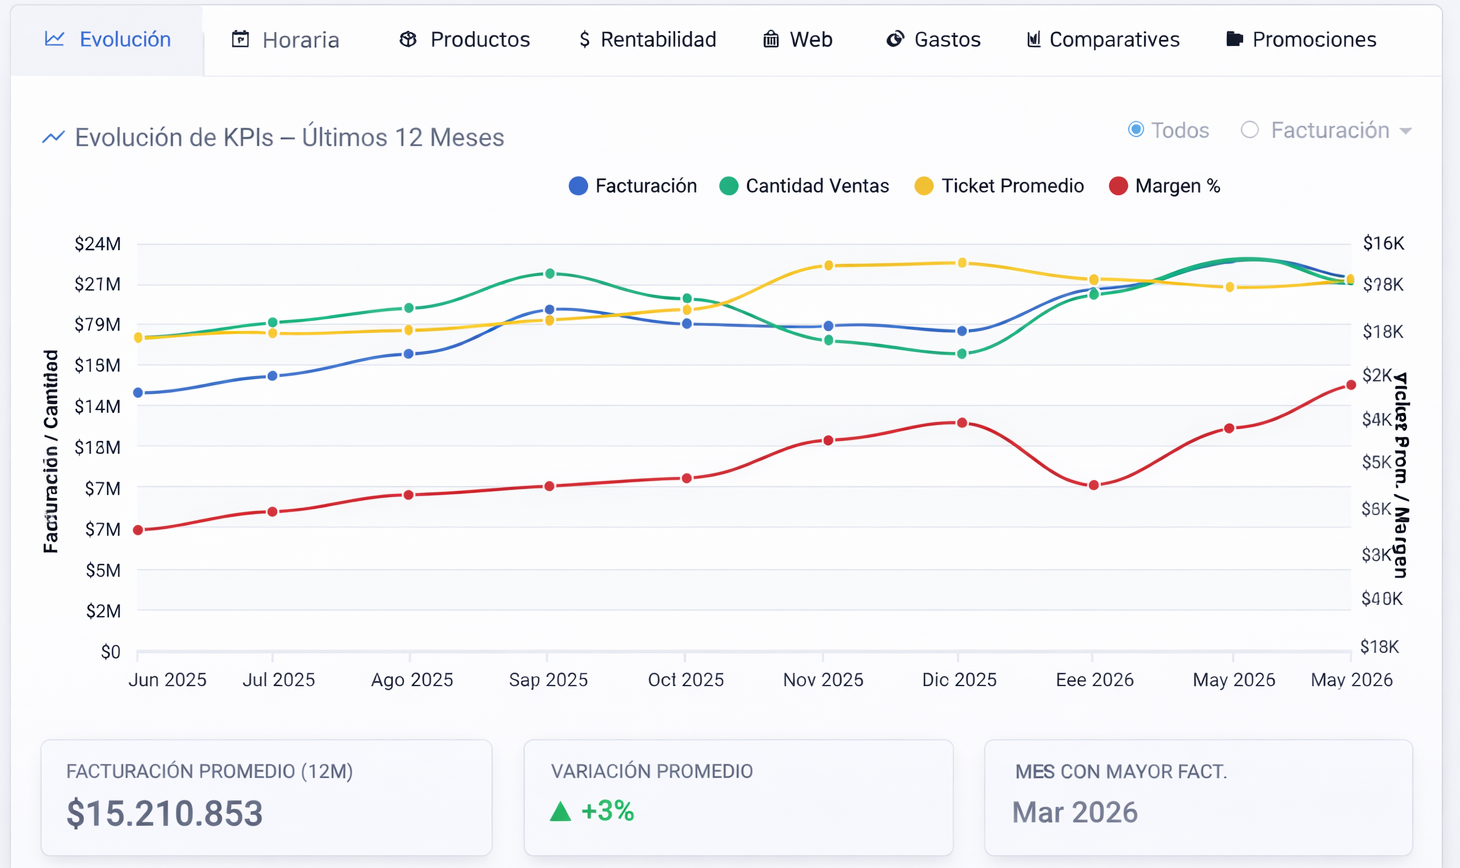1460x868 pixels.
Task: Click the Nov 2025 axis label
Action: point(823,680)
